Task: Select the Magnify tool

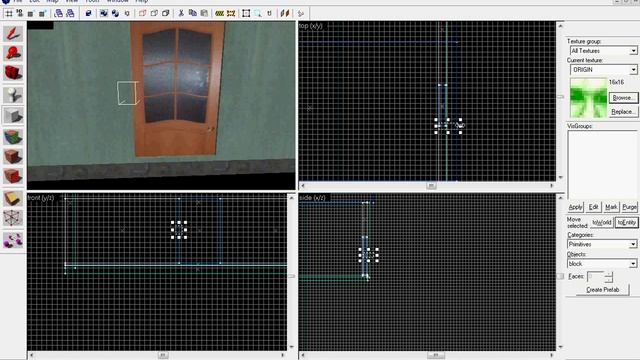Action: (13, 53)
